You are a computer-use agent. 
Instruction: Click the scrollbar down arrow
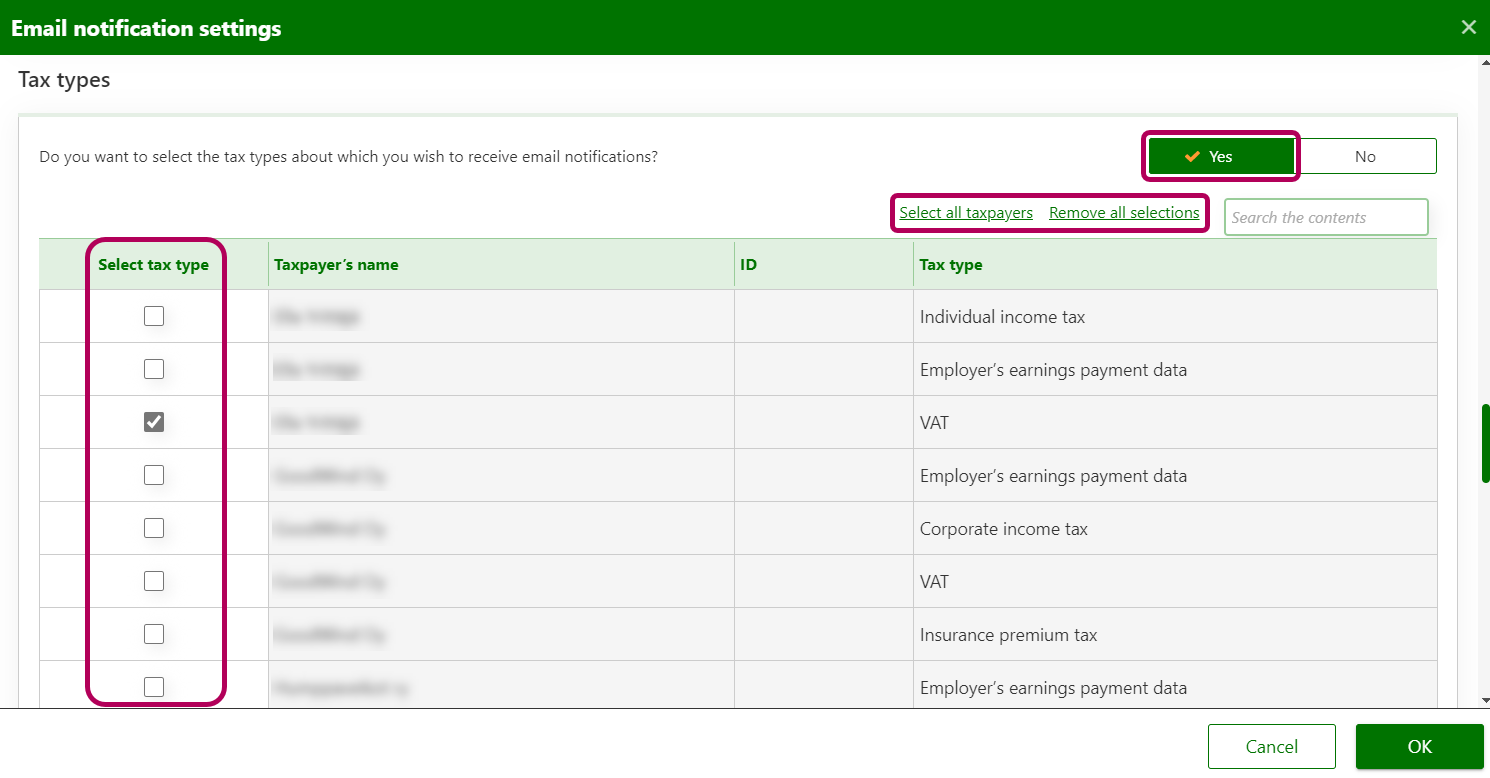[x=1485, y=700]
